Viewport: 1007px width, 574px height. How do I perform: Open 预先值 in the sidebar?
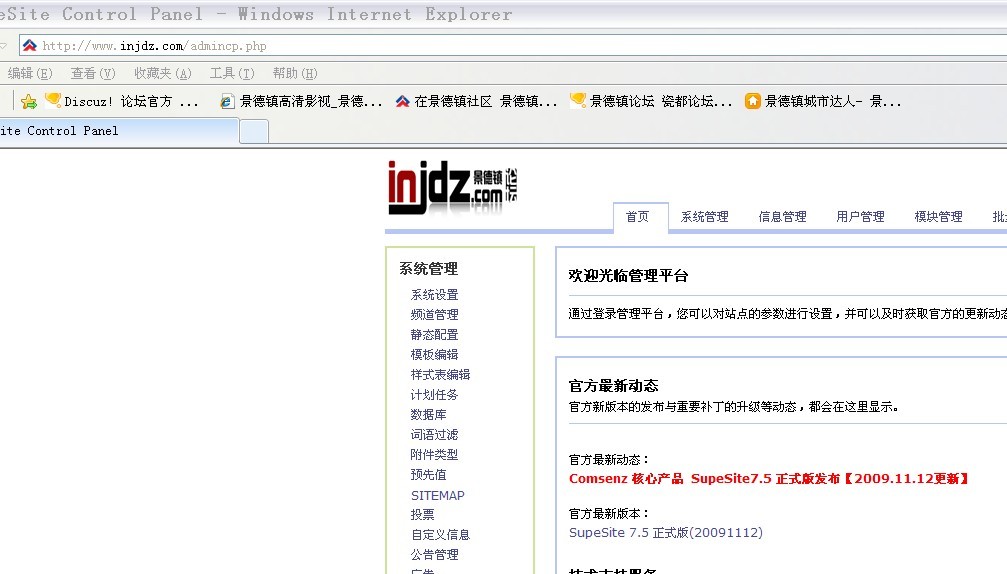coord(428,474)
